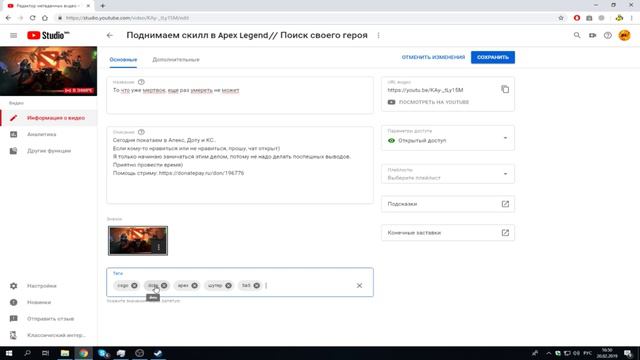
Task: Click the YouTube Studio logo
Action: pos(48,36)
